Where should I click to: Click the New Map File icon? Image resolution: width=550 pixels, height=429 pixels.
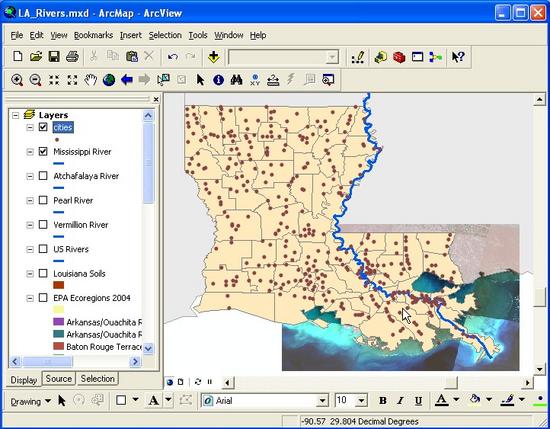click(18, 56)
